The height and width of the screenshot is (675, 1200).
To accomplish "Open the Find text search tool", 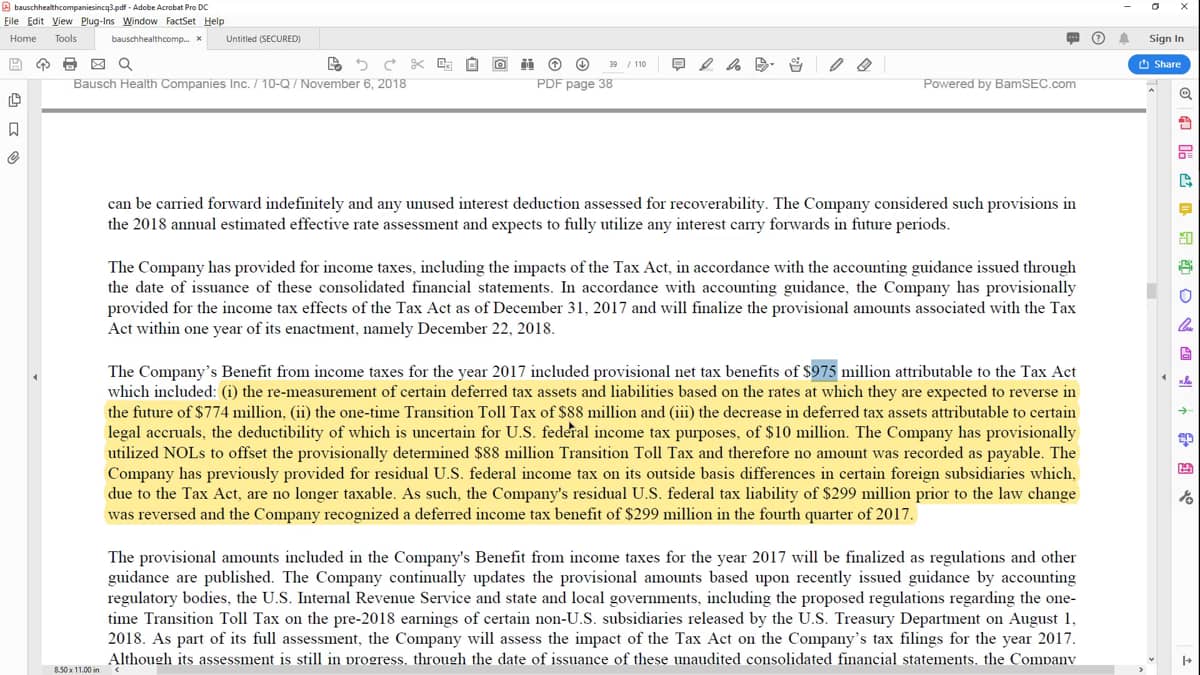I will 124,64.
